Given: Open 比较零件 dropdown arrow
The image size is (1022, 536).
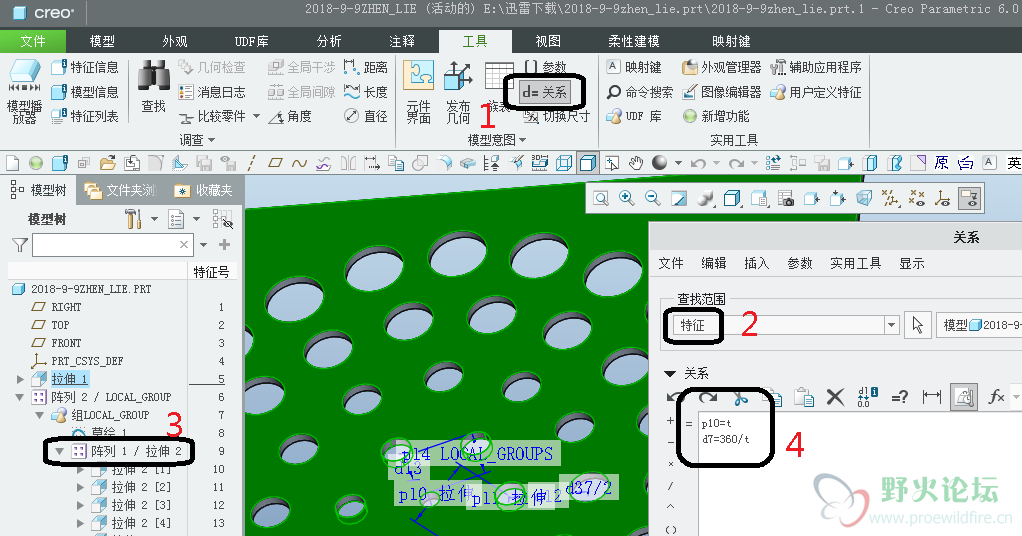Looking at the screenshot, I should point(256,116).
